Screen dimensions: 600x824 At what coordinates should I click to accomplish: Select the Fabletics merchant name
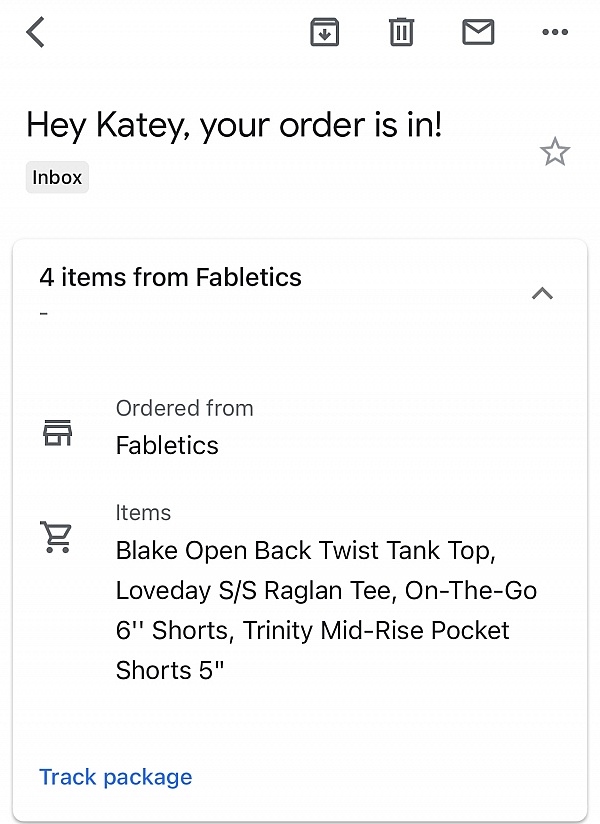(167, 446)
